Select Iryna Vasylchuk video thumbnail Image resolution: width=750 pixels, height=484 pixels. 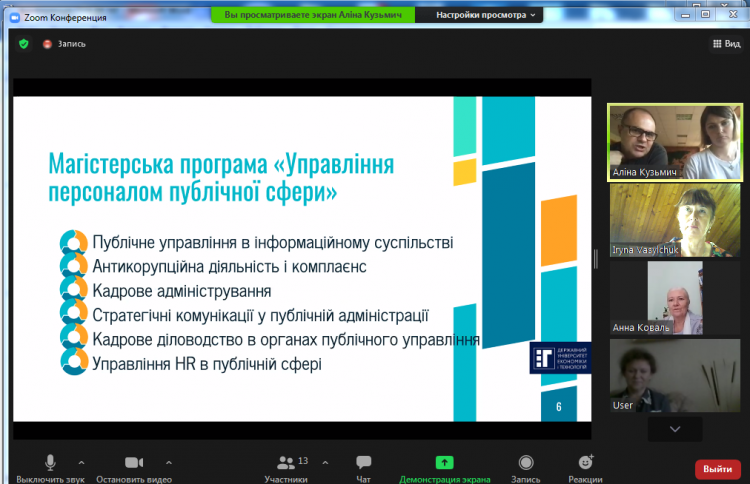[676, 220]
